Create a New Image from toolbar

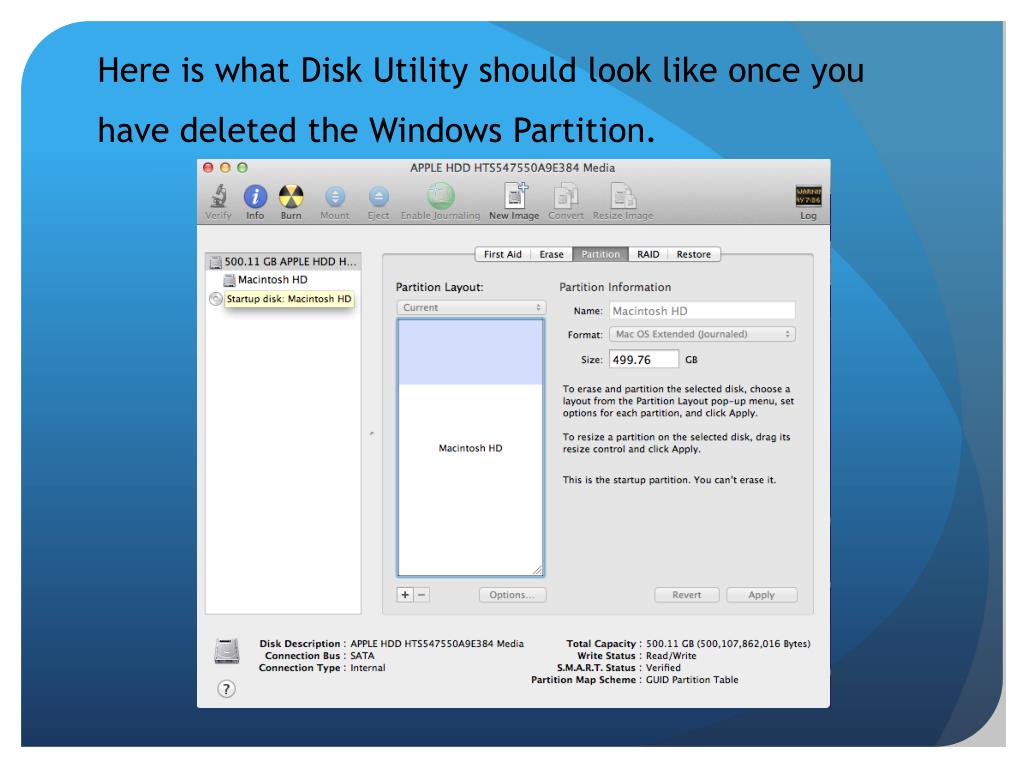click(x=515, y=195)
